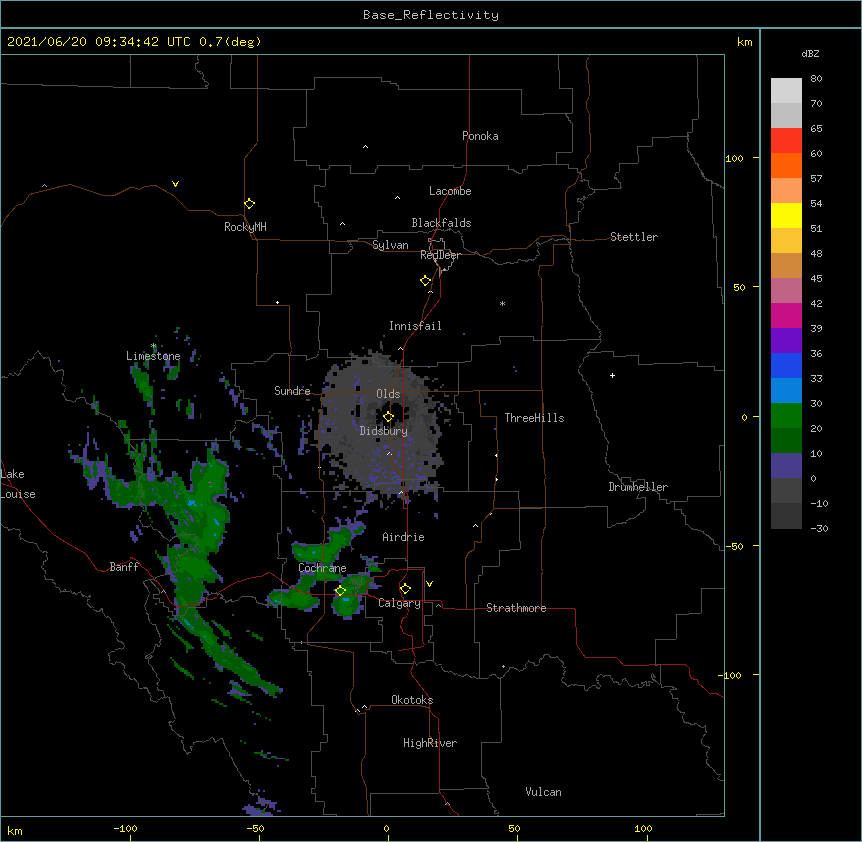Click the RockyMH label
The width and height of the screenshot is (862, 842).
click(245, 227)
